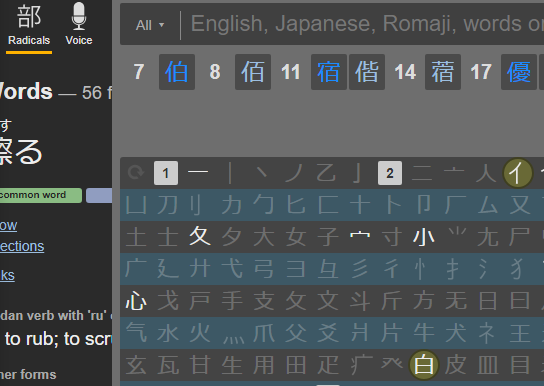Screen dimensions: 544x386
Task: Select the 田 rice field radical
Action: tap(296, 365)
